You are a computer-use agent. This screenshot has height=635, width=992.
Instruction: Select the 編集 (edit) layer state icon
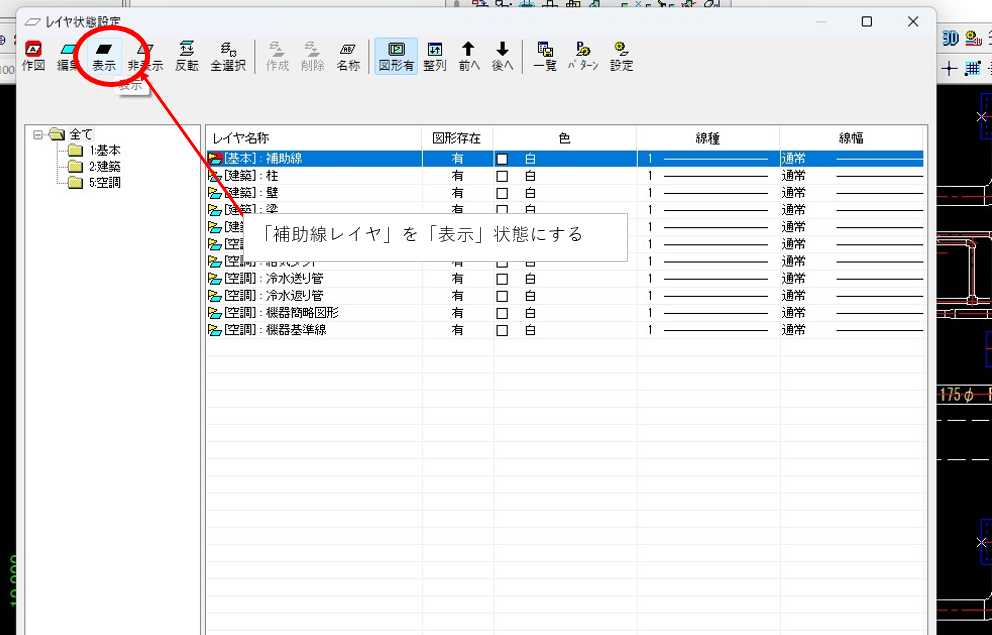68,56
